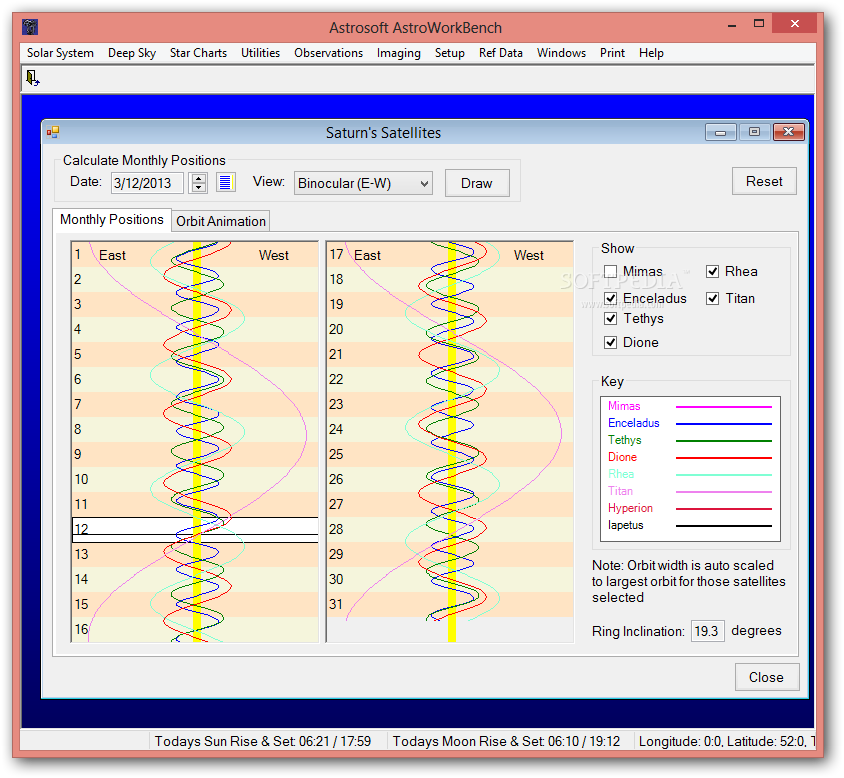Click the blue Enceladus key line

pos(723,424)
